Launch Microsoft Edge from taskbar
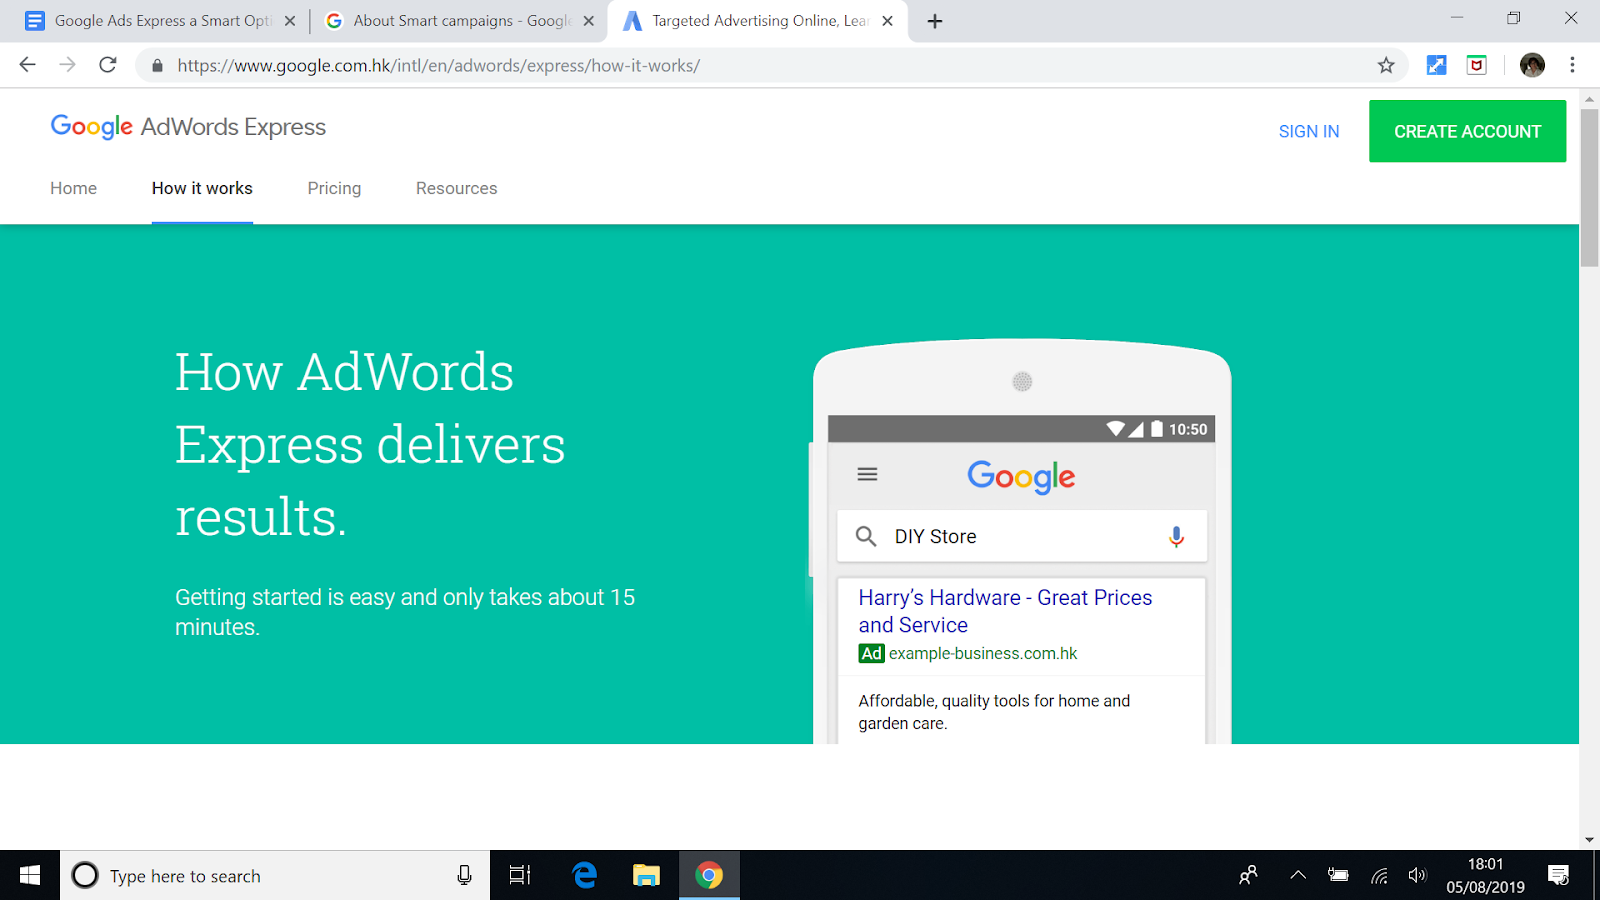The width and height of the screenshot is (1600, 900). coord(585,876)
